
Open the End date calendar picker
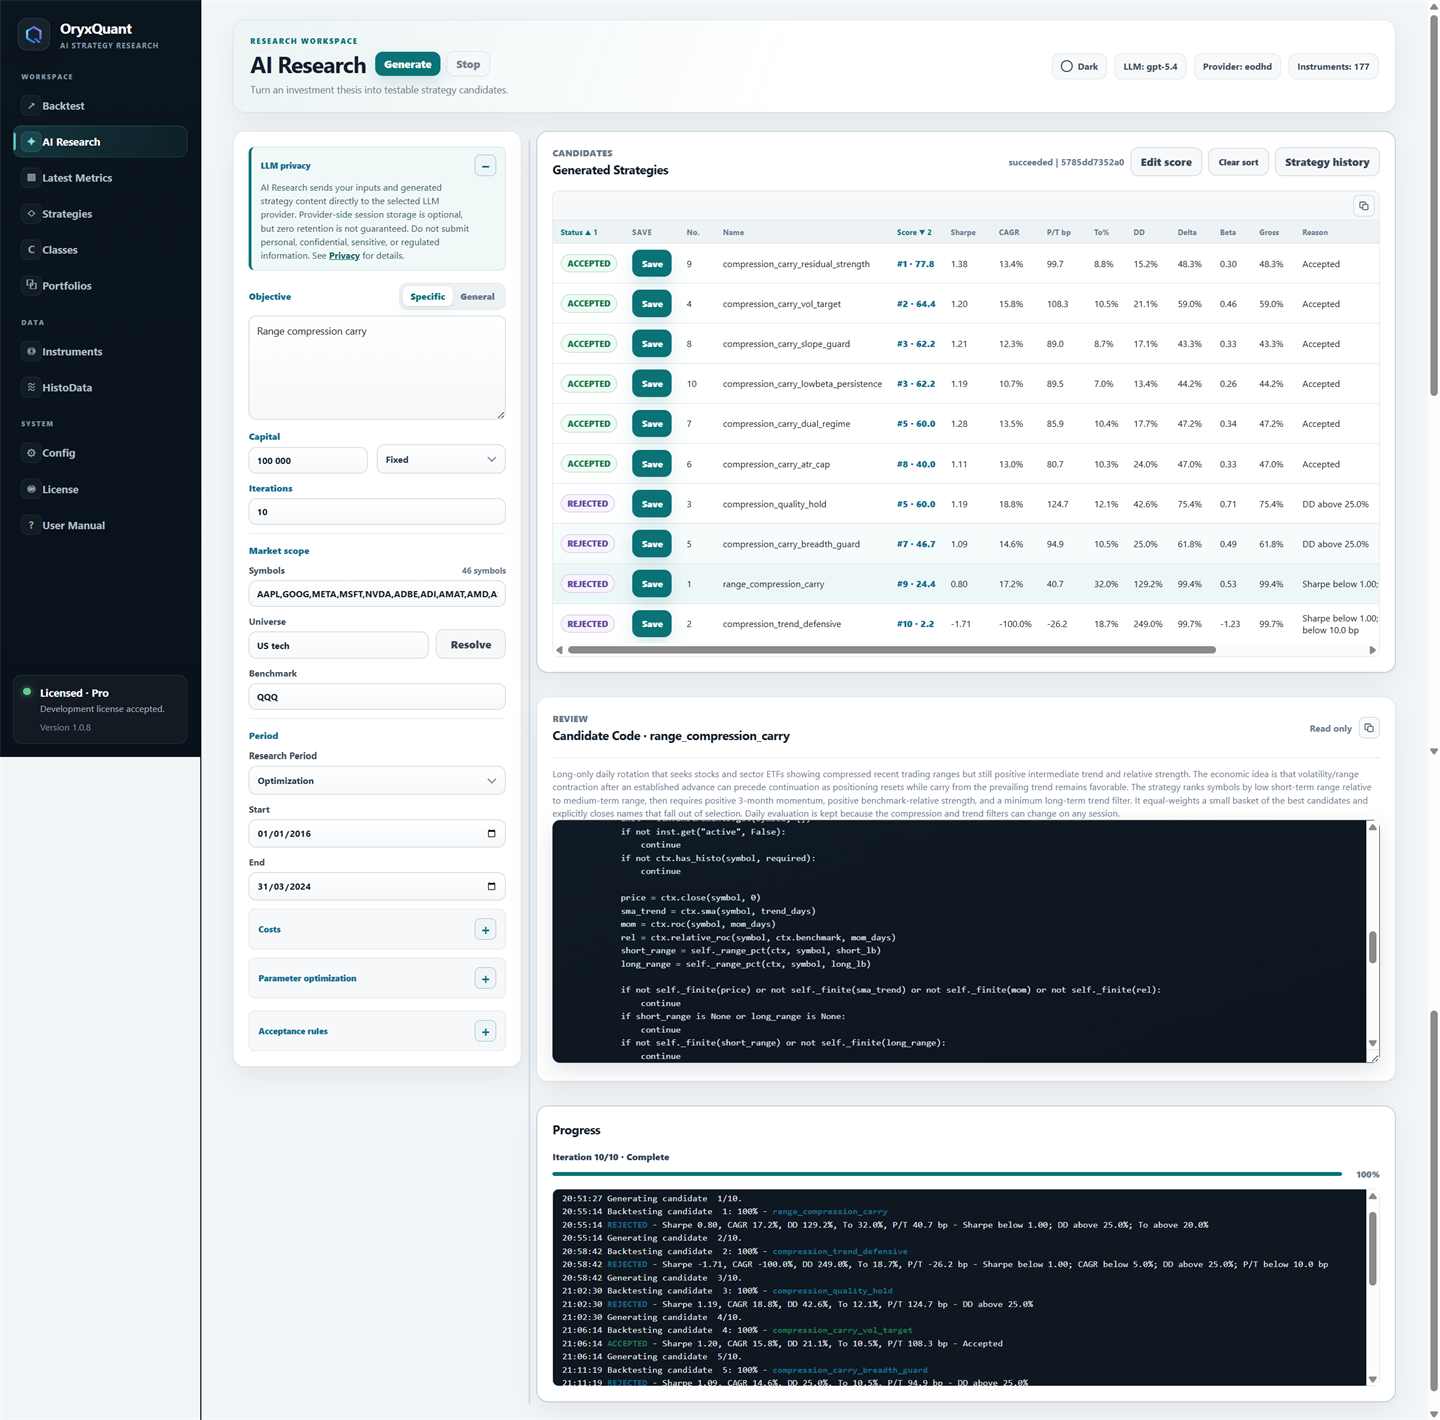pyautogui.click(x=491, y=887)
